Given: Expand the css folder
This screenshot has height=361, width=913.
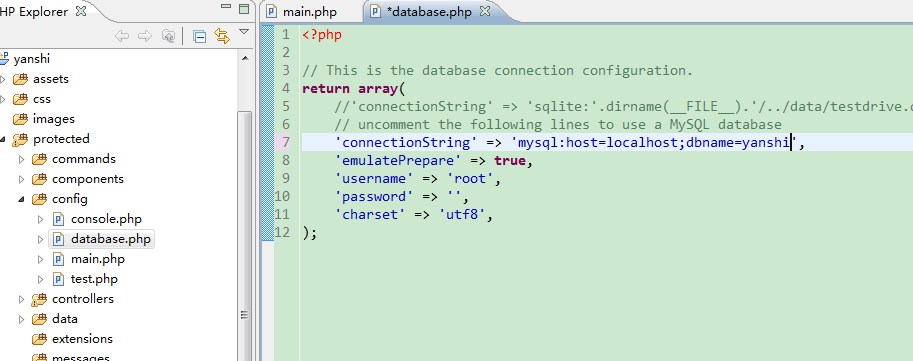Looking at the screenshot, I should 2,99.
